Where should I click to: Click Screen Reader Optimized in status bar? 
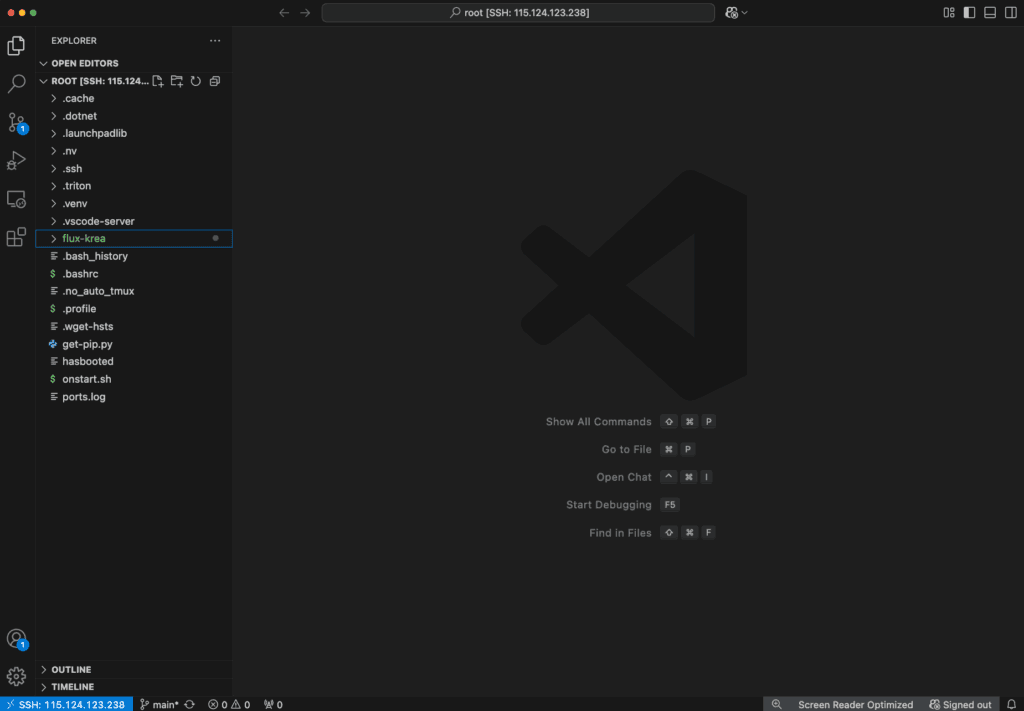point(856,704)
